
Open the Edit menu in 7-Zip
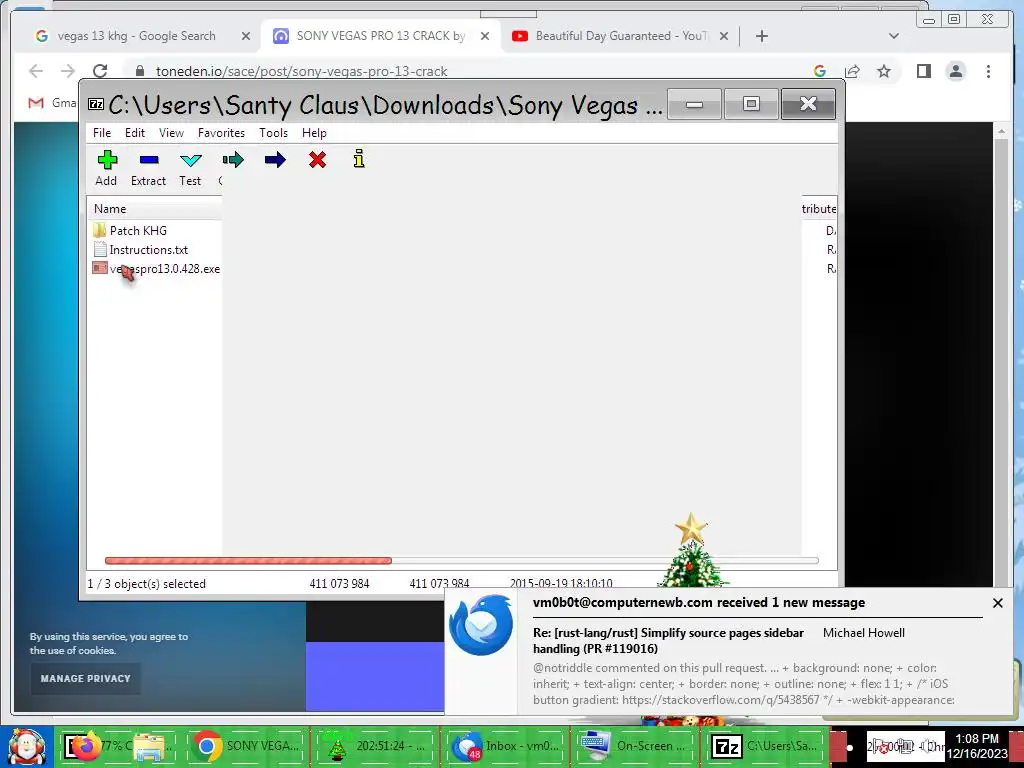[x=135, y=133]
